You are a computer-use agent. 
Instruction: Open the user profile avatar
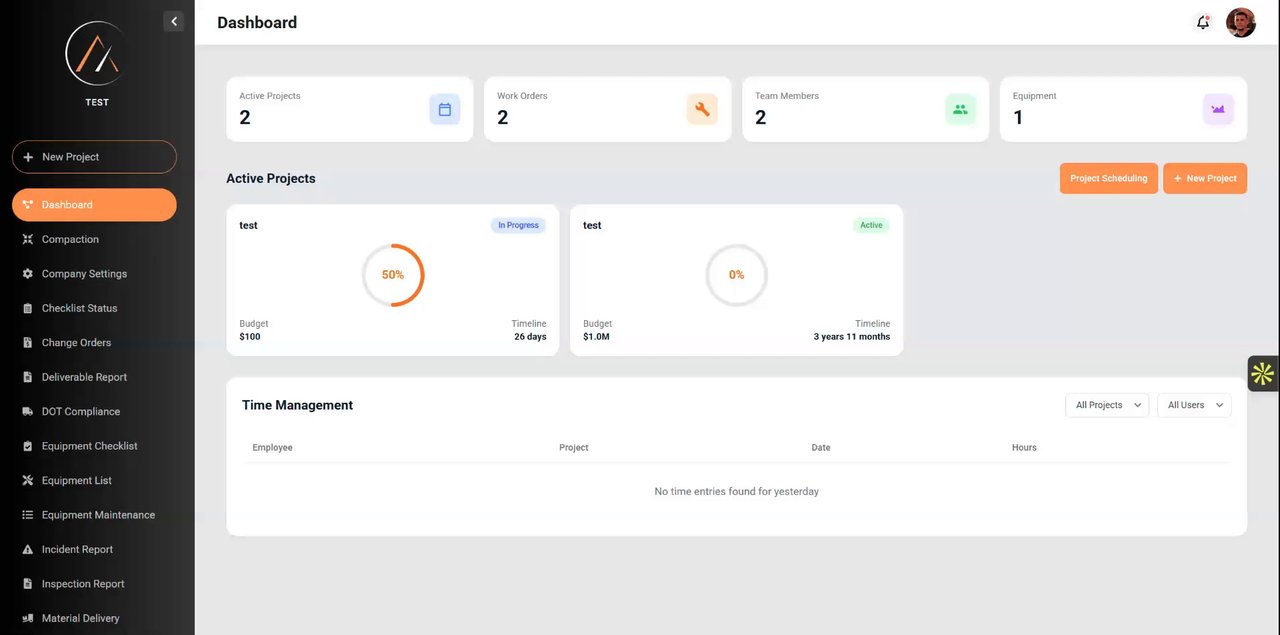pos(1241,22)
